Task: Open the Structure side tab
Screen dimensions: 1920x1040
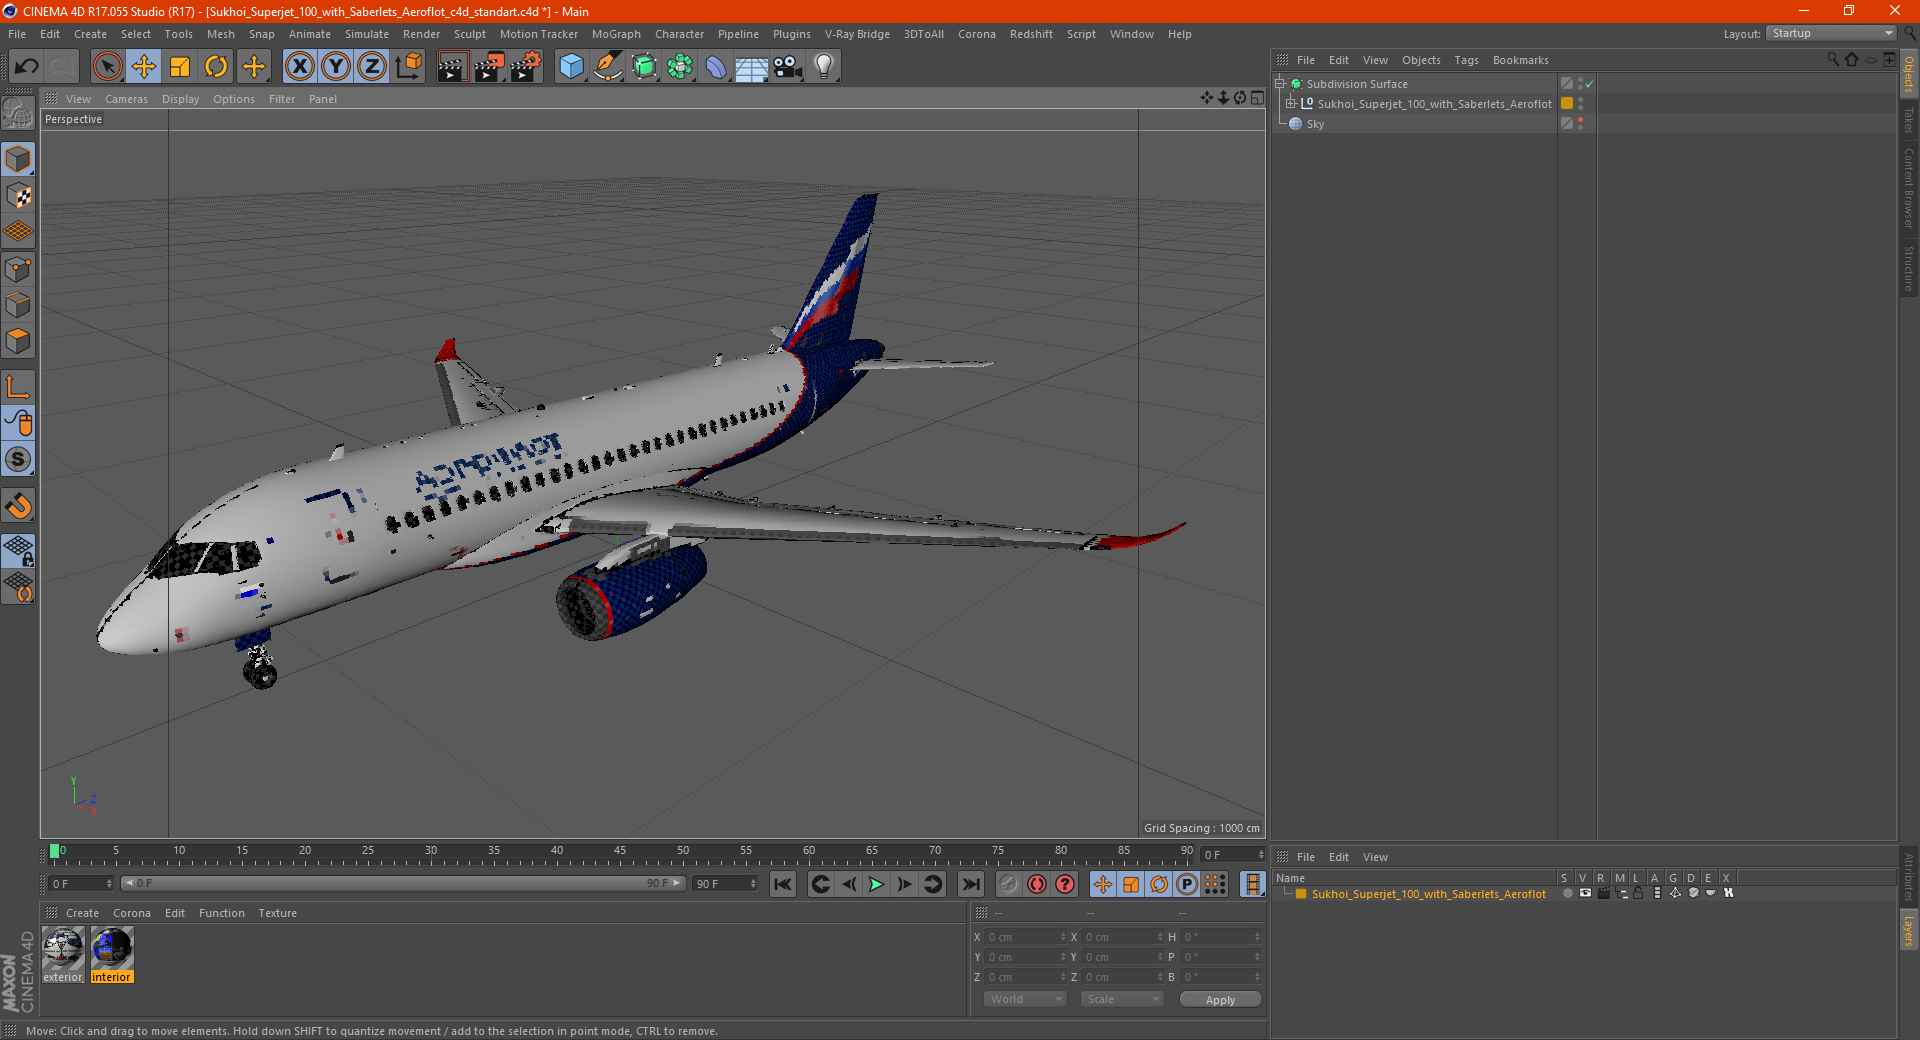Action: coord(1908,268)
